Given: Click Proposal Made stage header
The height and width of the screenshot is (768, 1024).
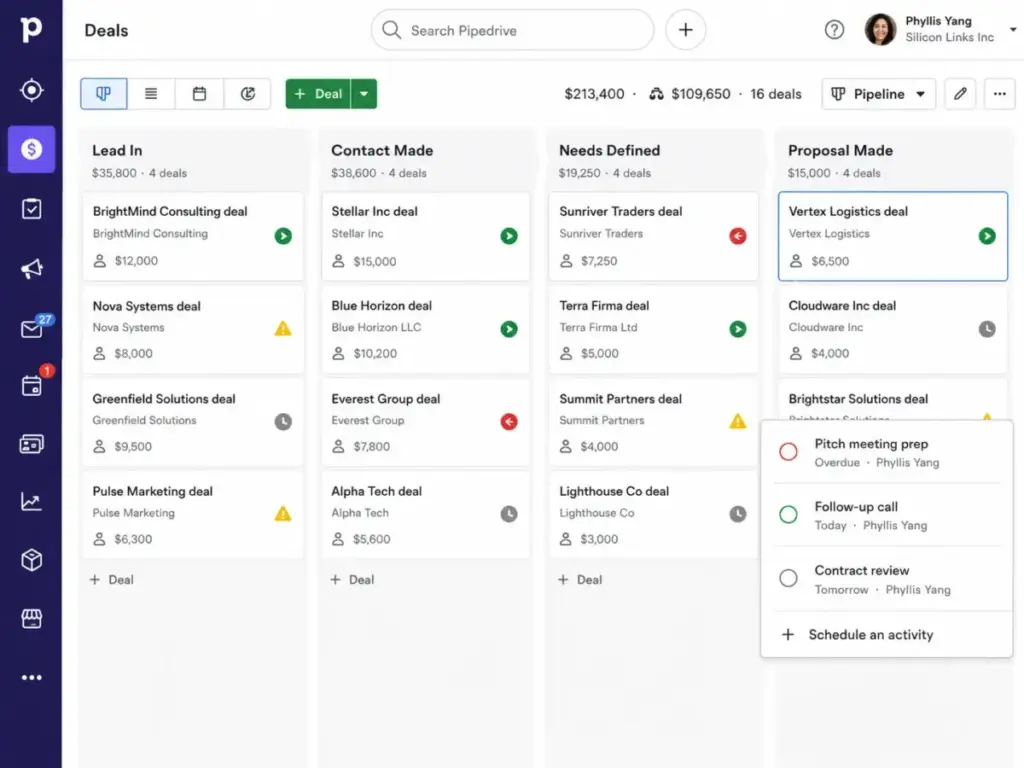Looking at the screenshot, I should tap(840, 151).
